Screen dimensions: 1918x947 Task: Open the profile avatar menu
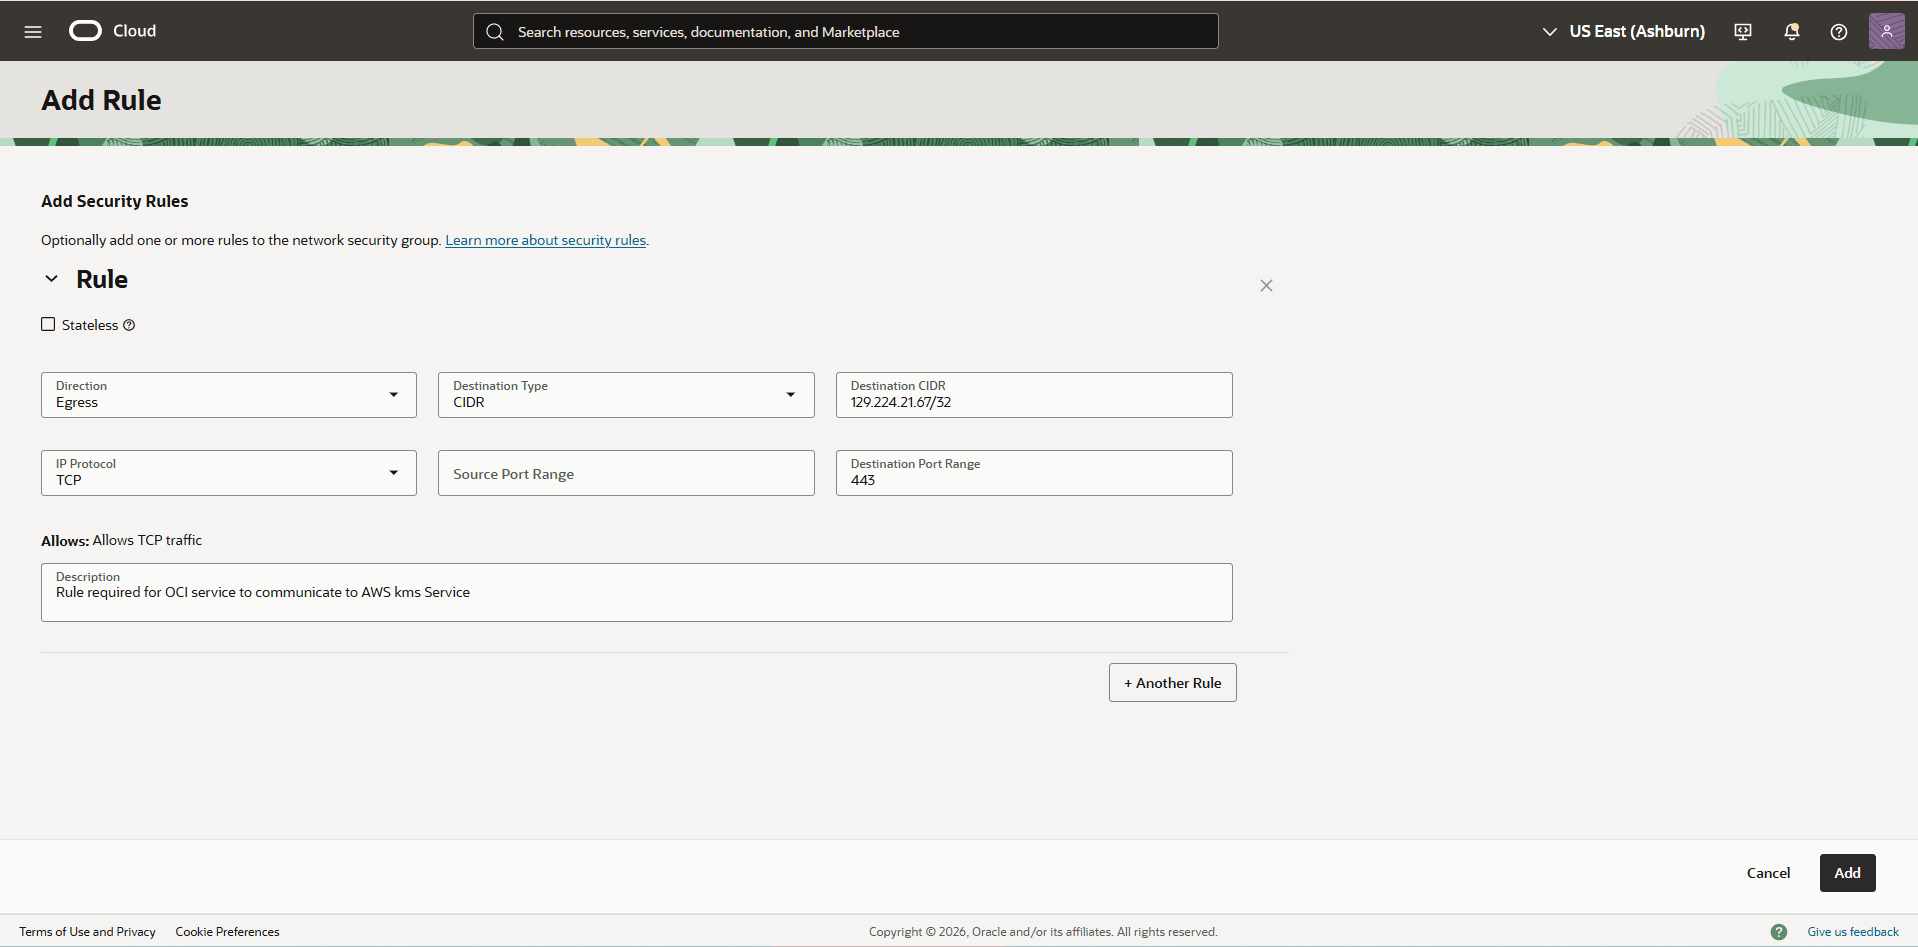(x=1887, y=31)
